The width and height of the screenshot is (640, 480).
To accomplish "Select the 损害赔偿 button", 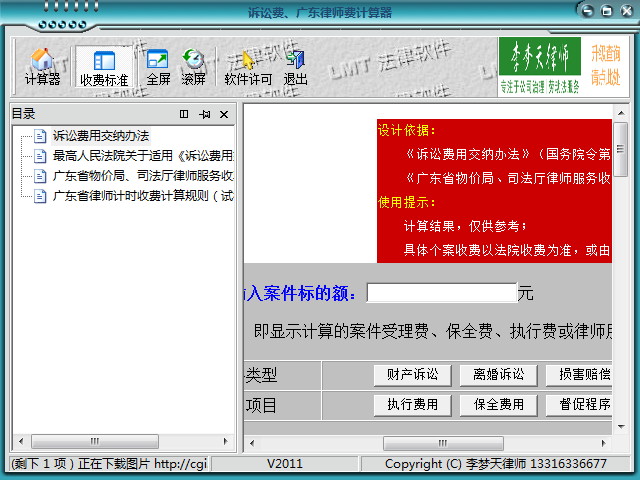I will click(579, 375).
